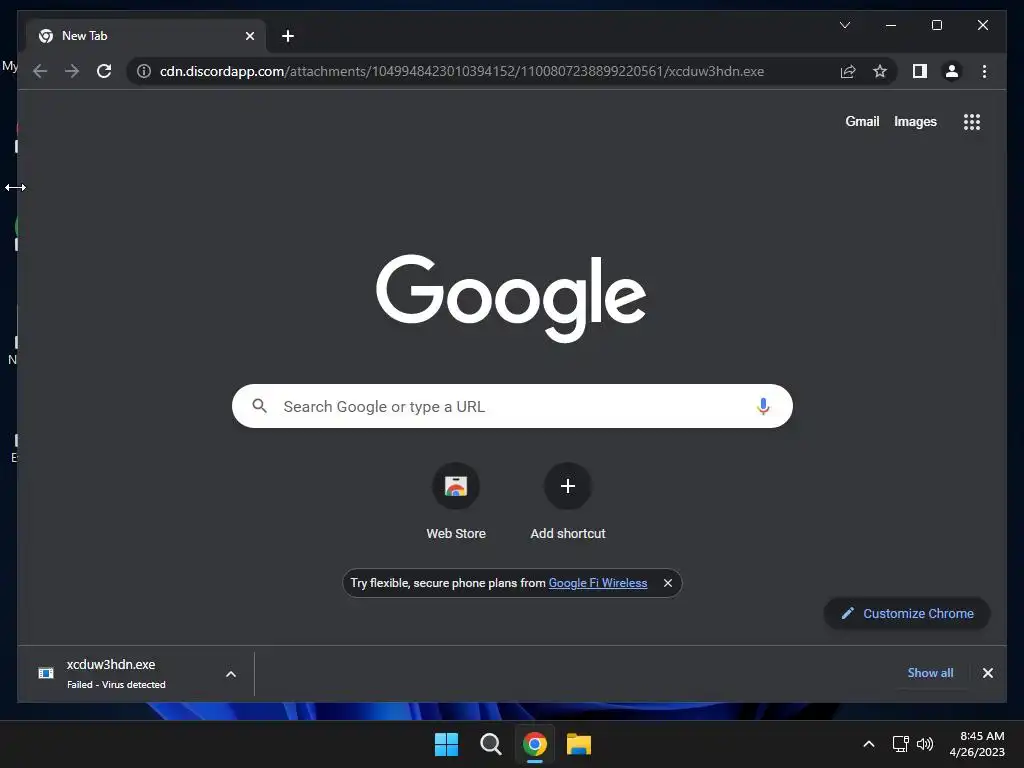Click Chrome icon in taskbar

point(535,744)
